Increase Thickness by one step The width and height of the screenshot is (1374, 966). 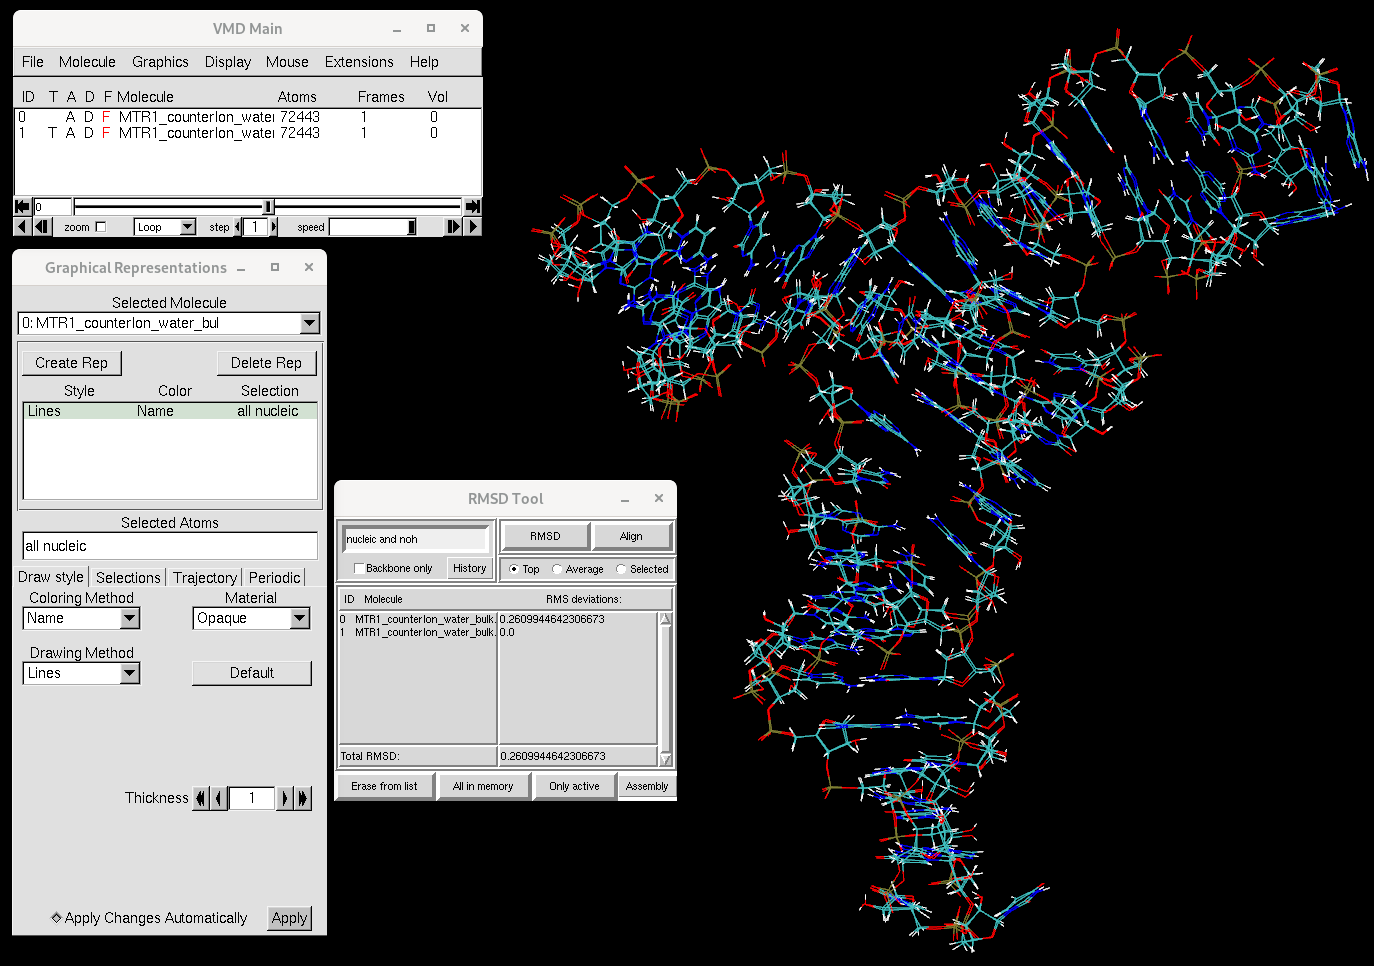[285, 798]
